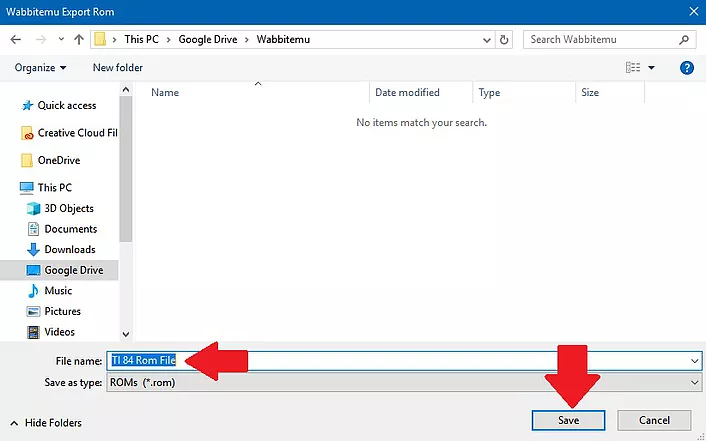Expand the address bar previous locations dropdown

(x=485, y=40)
